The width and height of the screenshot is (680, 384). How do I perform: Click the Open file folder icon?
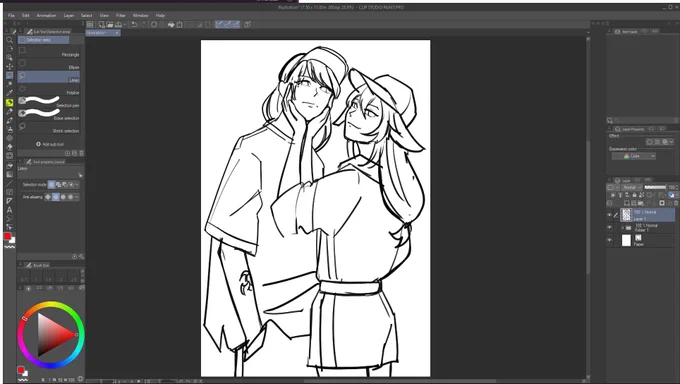(110, 25)
